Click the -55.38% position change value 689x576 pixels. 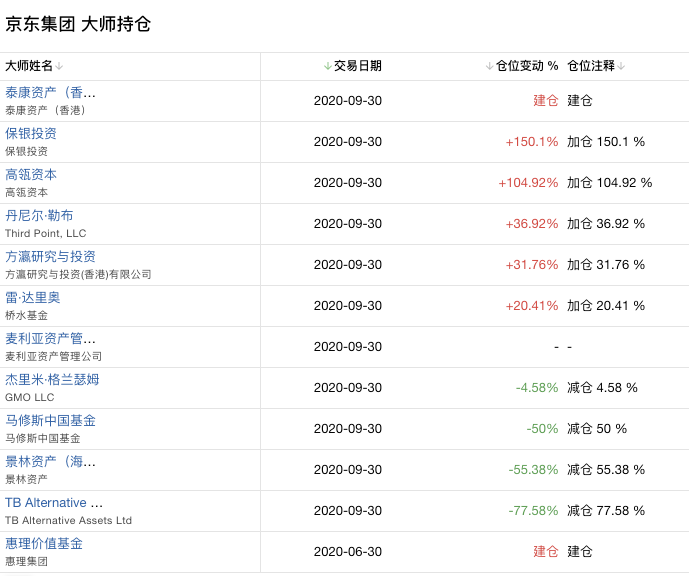[533, 469]
